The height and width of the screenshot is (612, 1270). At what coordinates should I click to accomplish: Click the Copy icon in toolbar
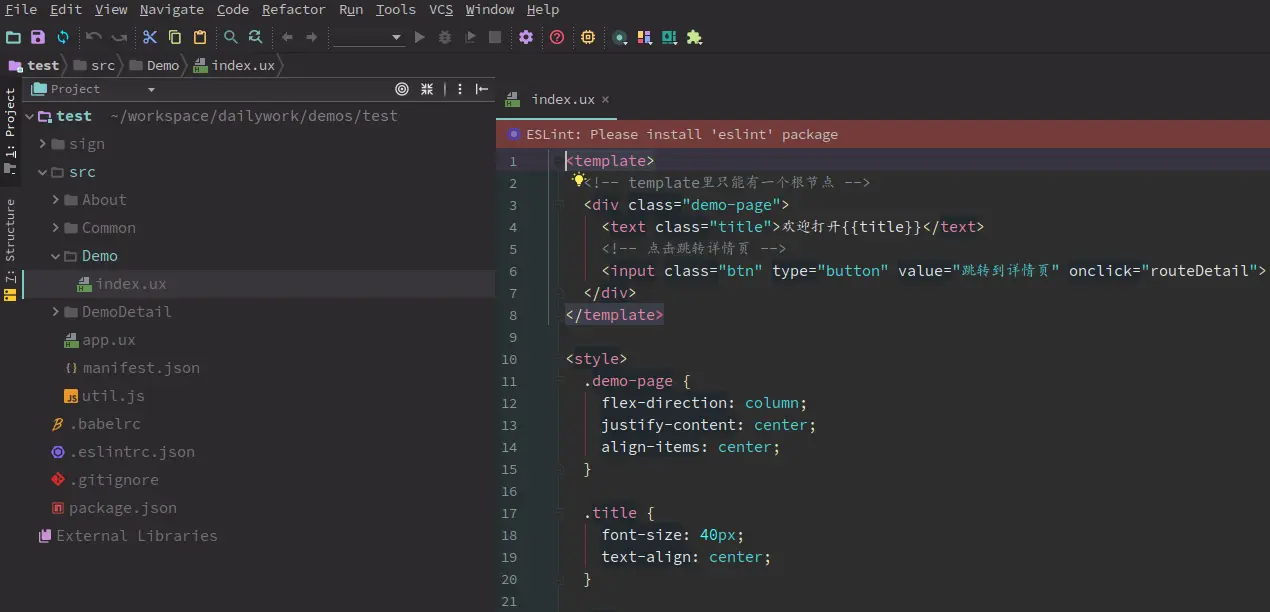(175, 37)
